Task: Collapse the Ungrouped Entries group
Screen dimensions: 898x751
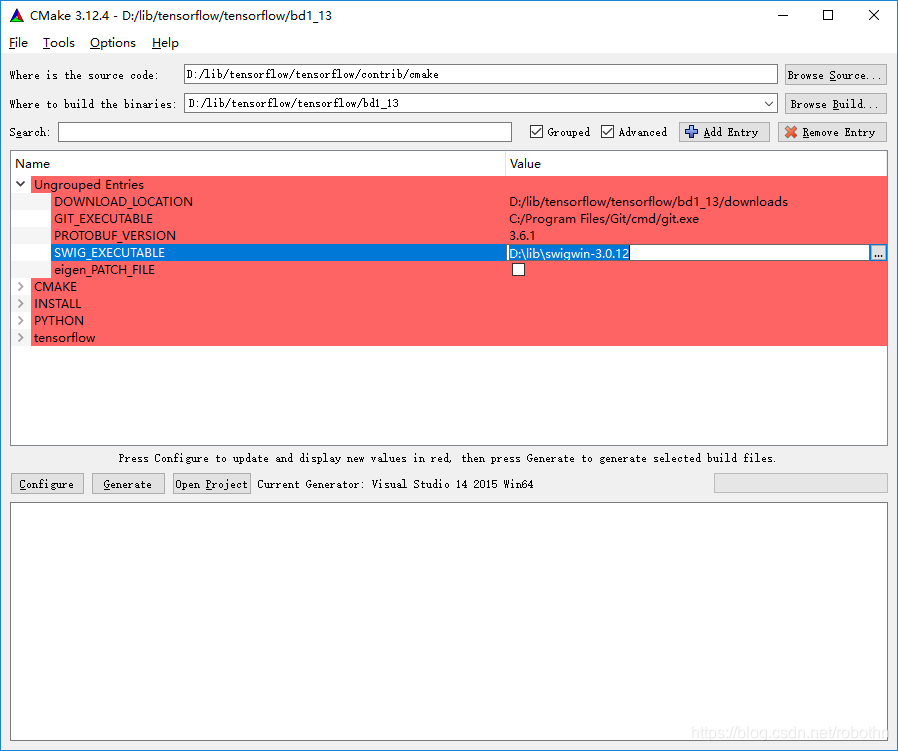Action: [21, 184]
